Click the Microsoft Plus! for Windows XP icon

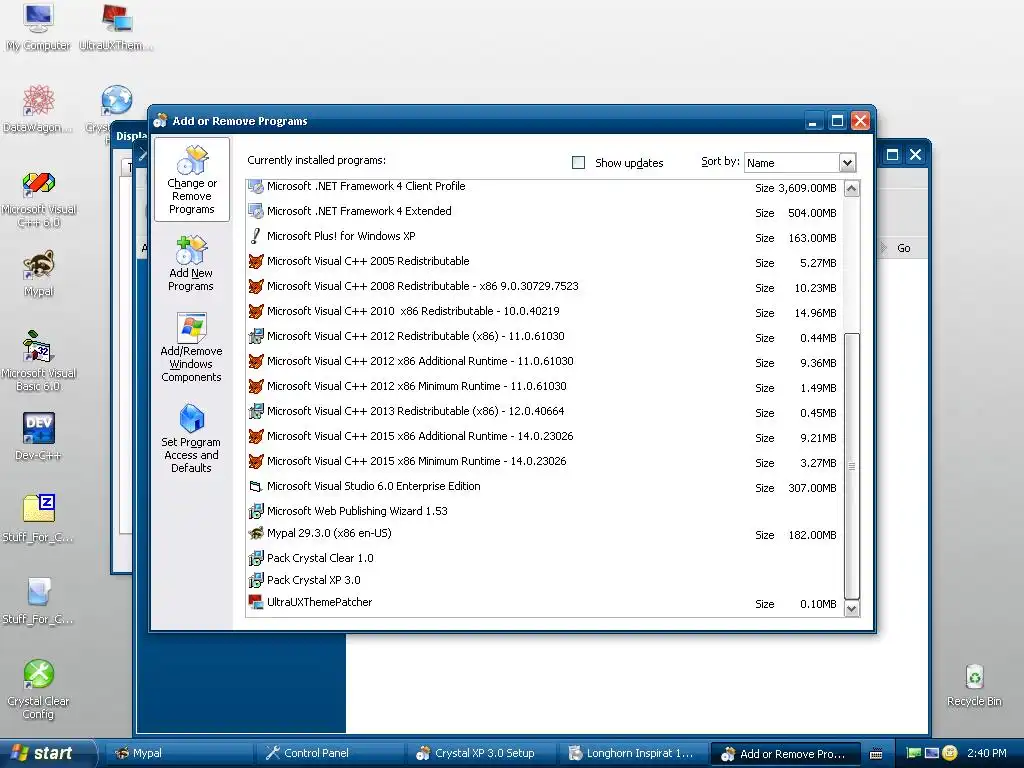pyautogui.click(x=256, y=236)
